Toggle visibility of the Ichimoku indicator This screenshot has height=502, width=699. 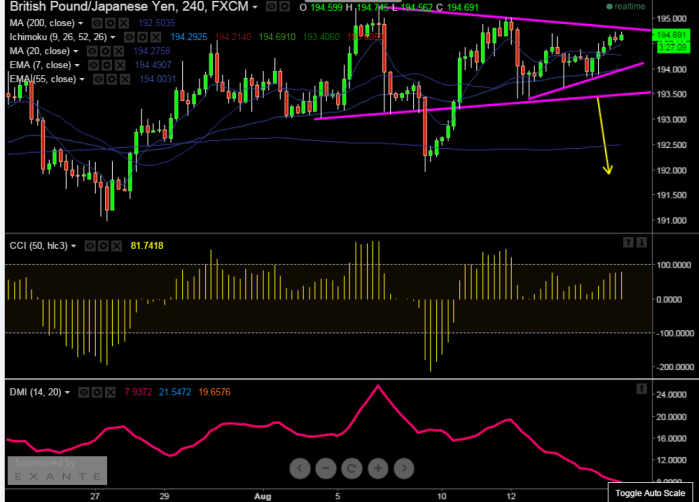129,37
